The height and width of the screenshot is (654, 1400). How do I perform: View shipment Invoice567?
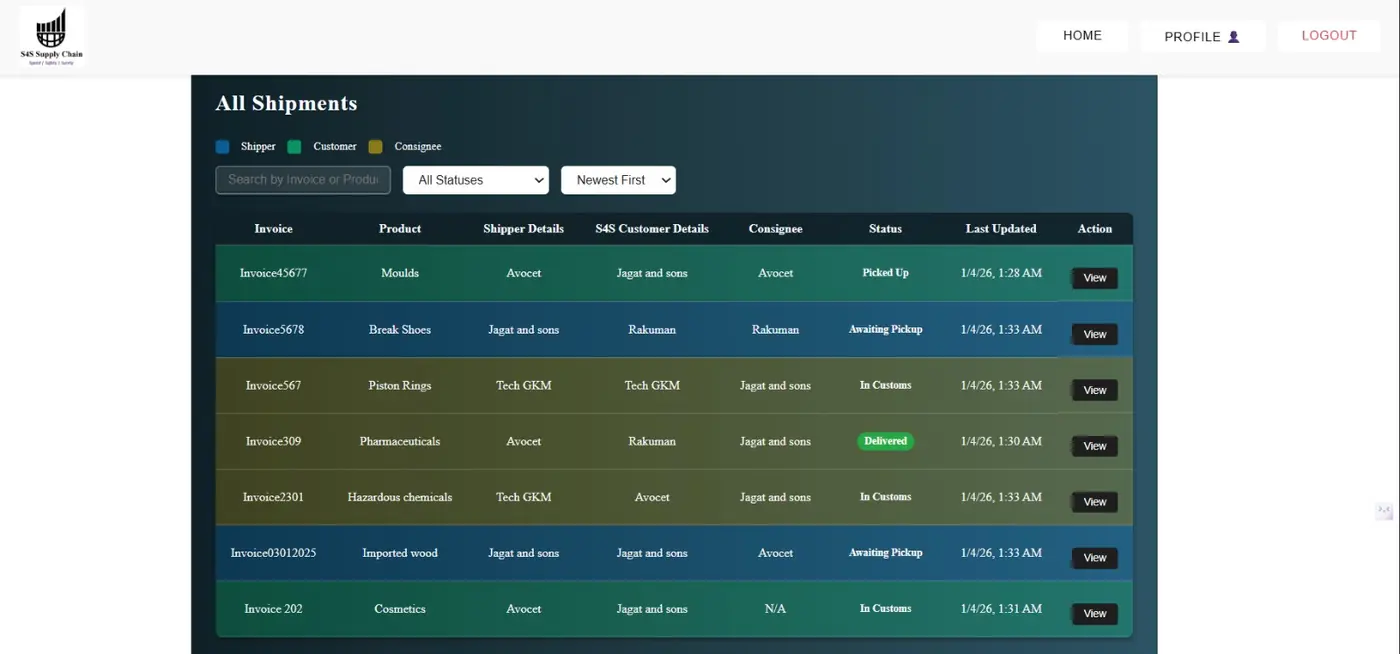(1094, 390)
